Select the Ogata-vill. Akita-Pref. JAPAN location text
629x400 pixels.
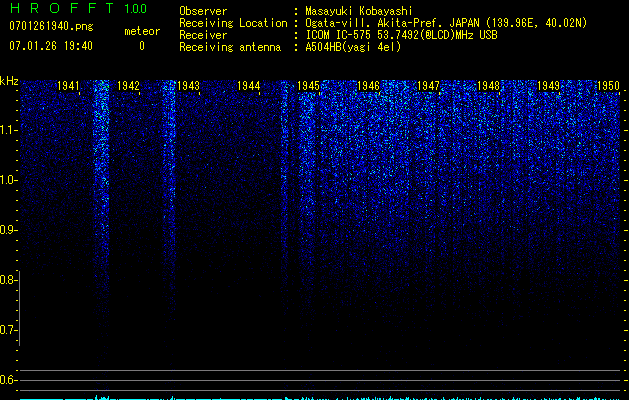(x=446, y=23)
